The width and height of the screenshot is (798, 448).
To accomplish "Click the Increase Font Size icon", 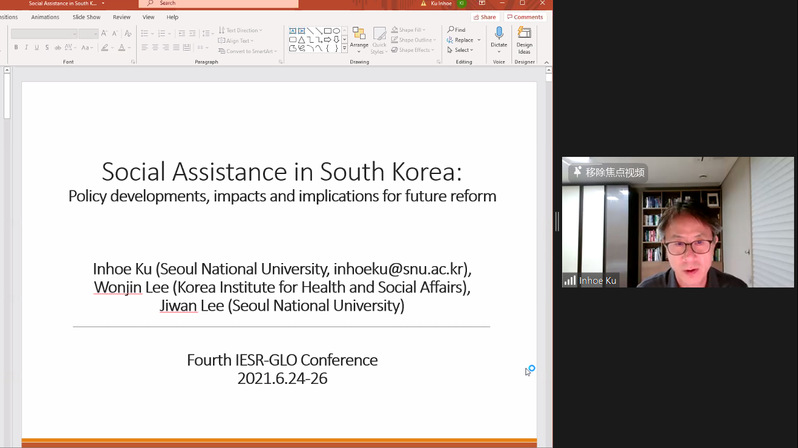I will tap(104, 33).
